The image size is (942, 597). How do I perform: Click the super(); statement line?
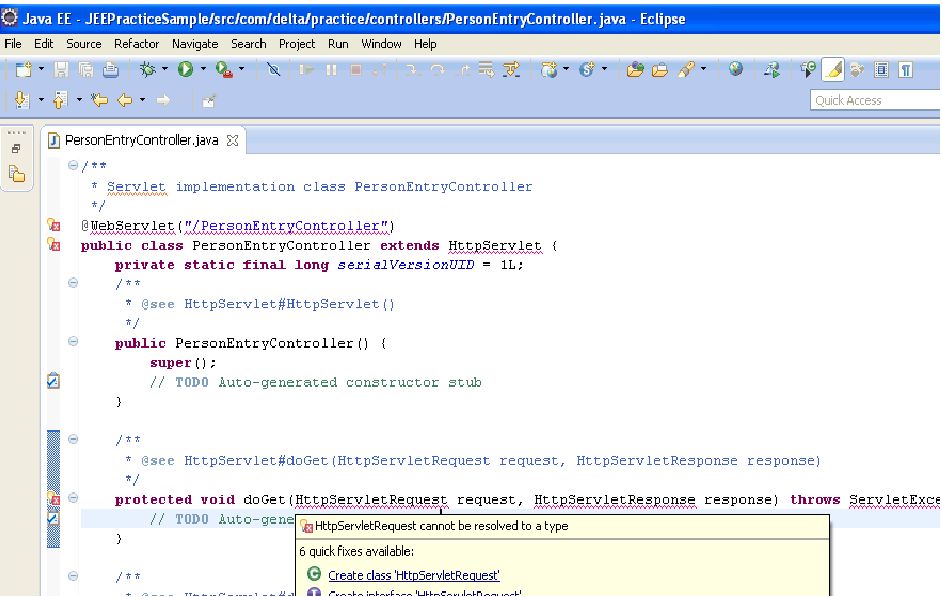click(x=183, y=363)
